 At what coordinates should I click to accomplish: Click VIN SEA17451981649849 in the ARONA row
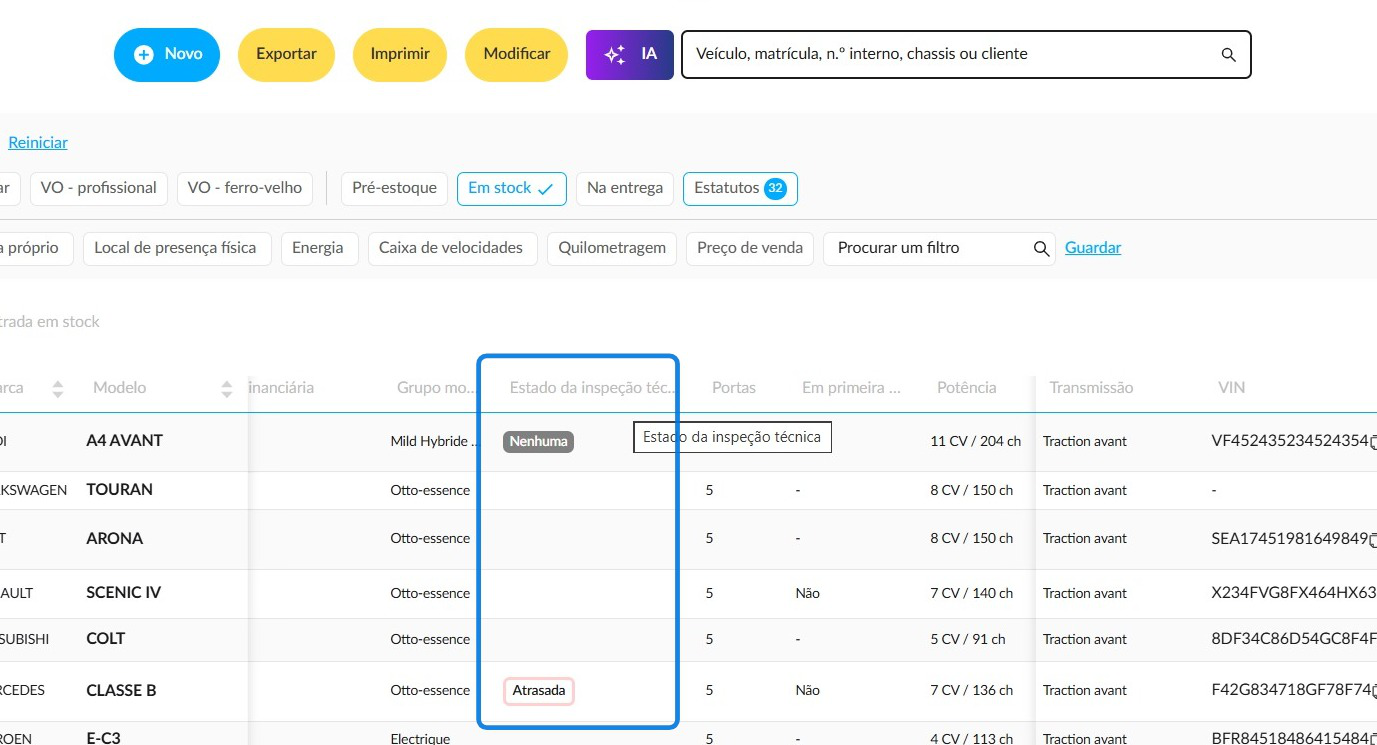[x=1289, y=539]
